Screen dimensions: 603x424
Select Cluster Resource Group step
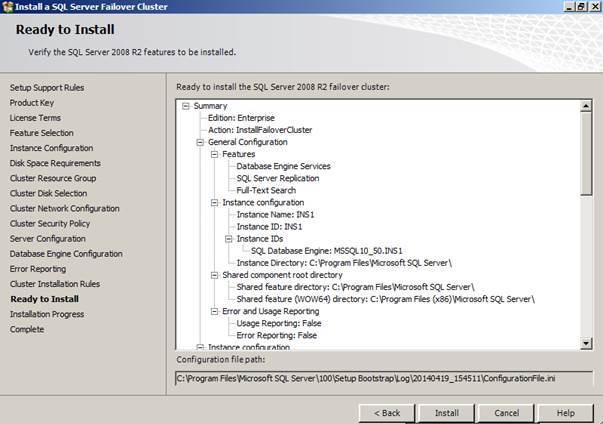point(53,178)
